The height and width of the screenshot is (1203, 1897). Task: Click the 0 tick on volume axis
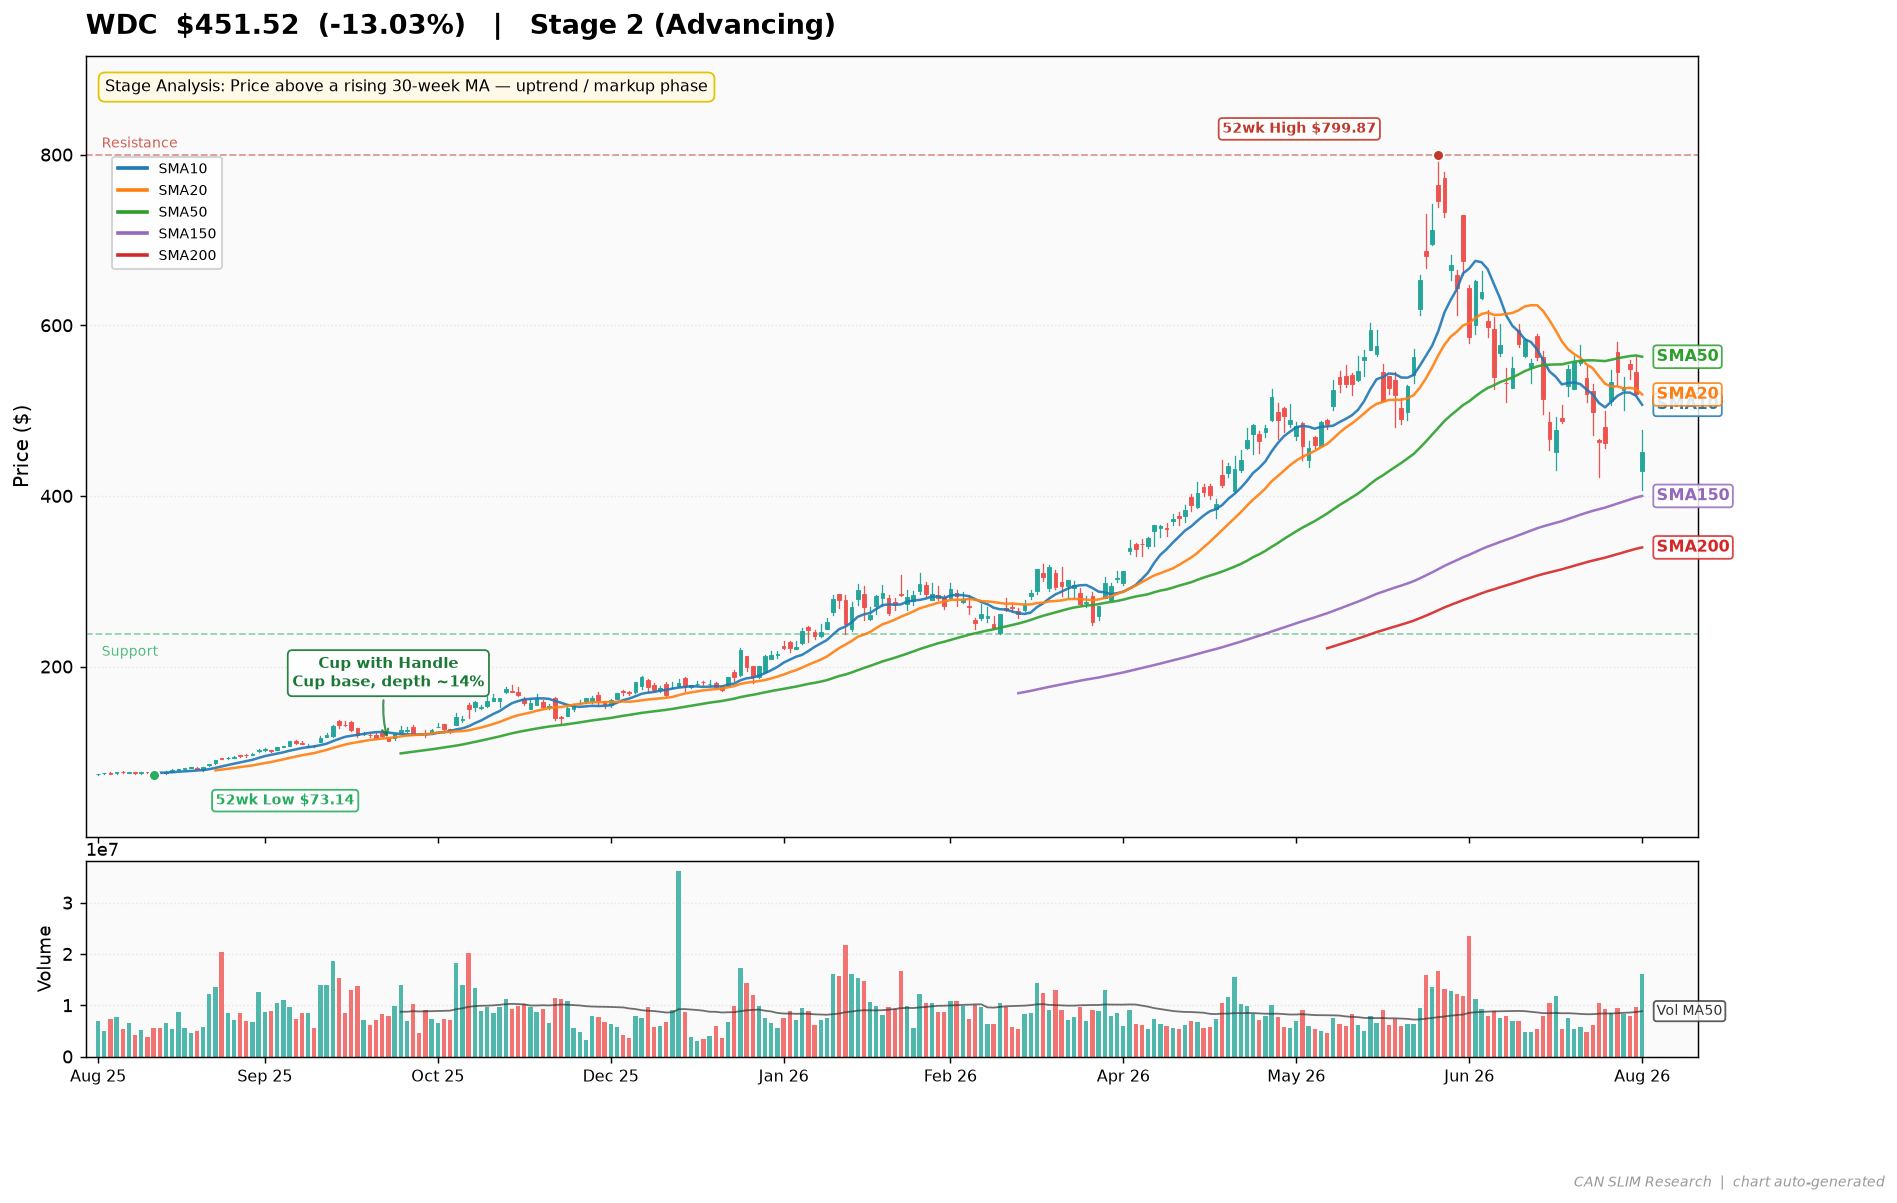[68, 1057]
